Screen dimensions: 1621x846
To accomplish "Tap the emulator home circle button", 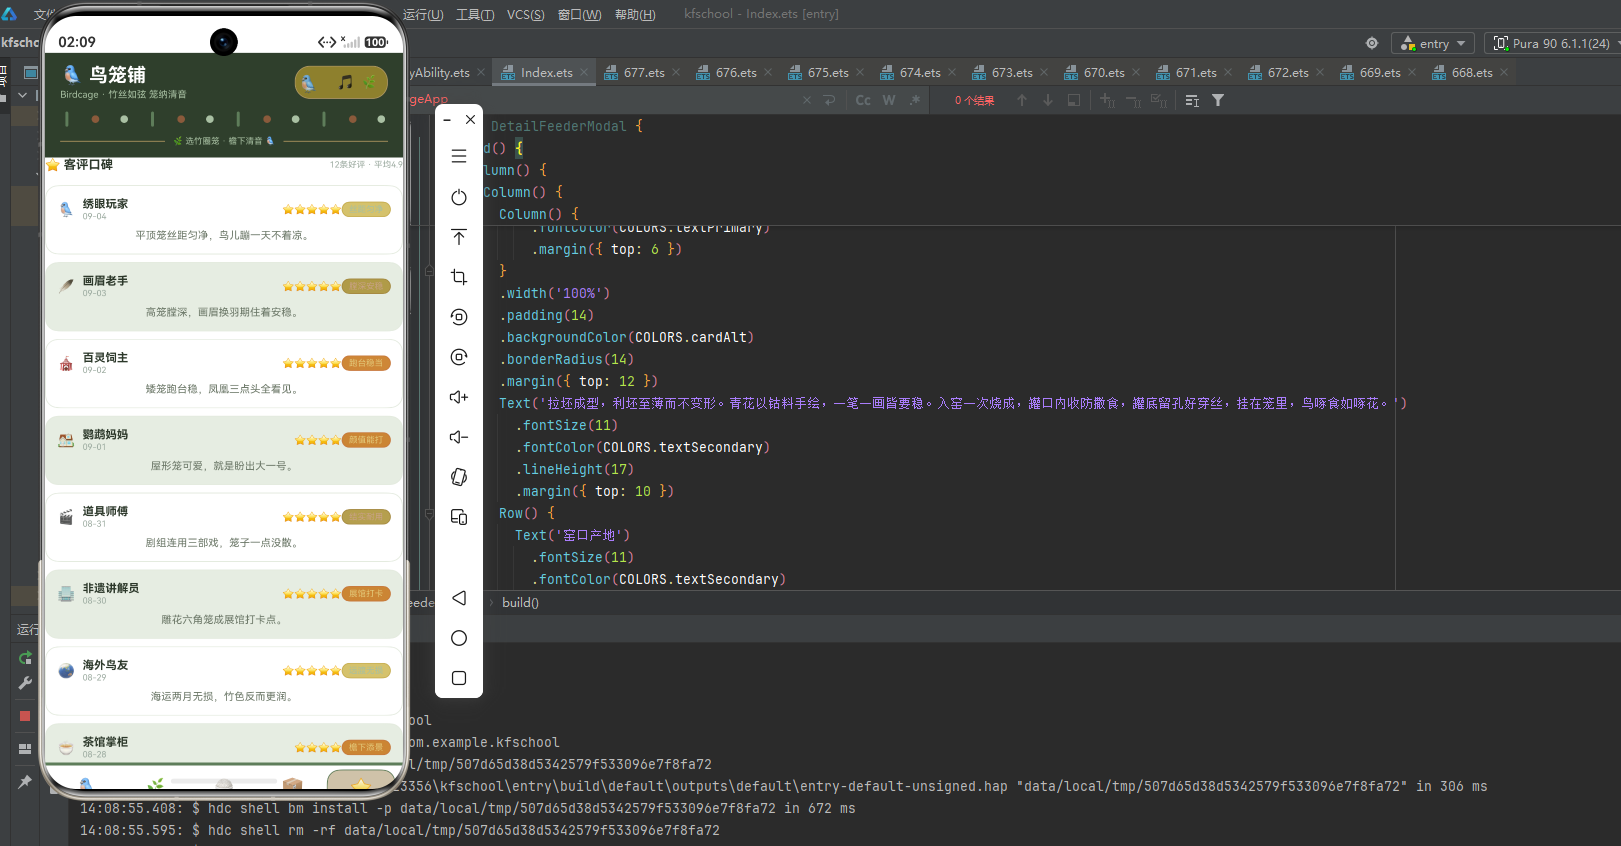I will pos(459,638).
